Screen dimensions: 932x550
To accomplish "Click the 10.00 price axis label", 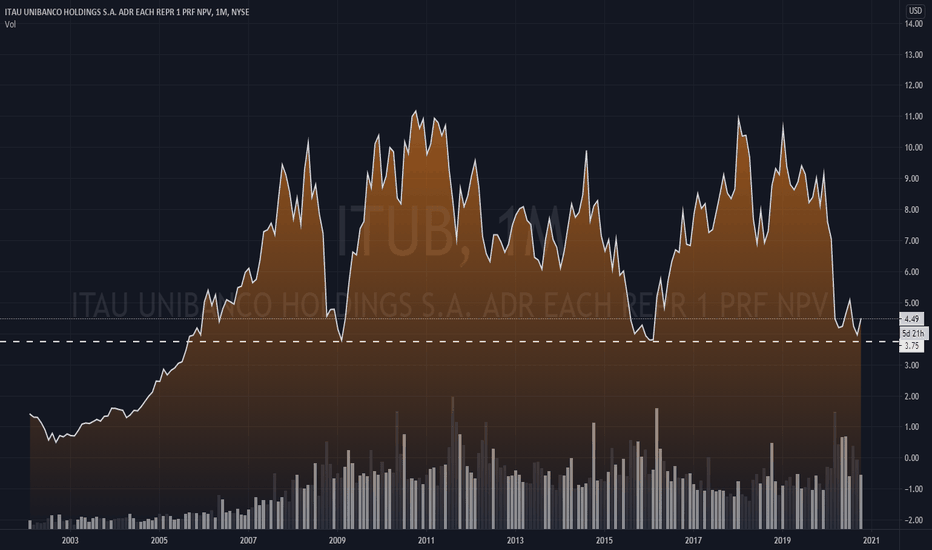I will click(x=914, y=147).
